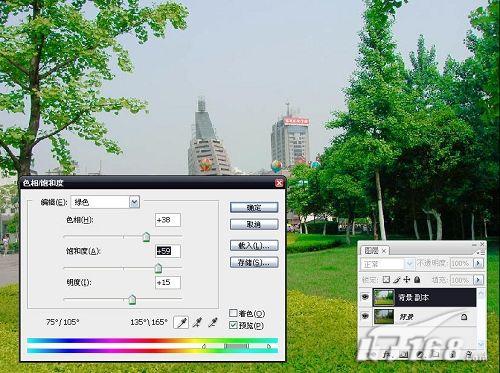The image size is (500, 373).
Task: Minimize the Layers panel
Action: 474,244
